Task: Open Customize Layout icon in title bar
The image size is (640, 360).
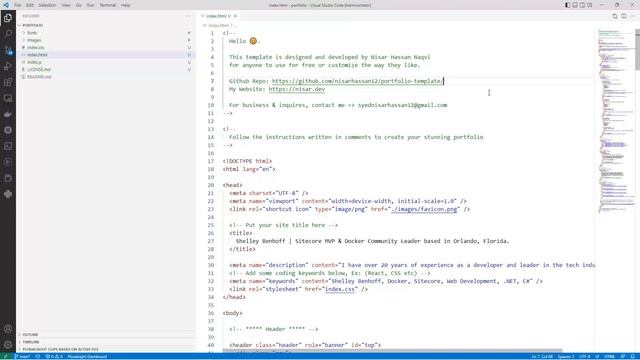Action: click(x=590, y=5)
